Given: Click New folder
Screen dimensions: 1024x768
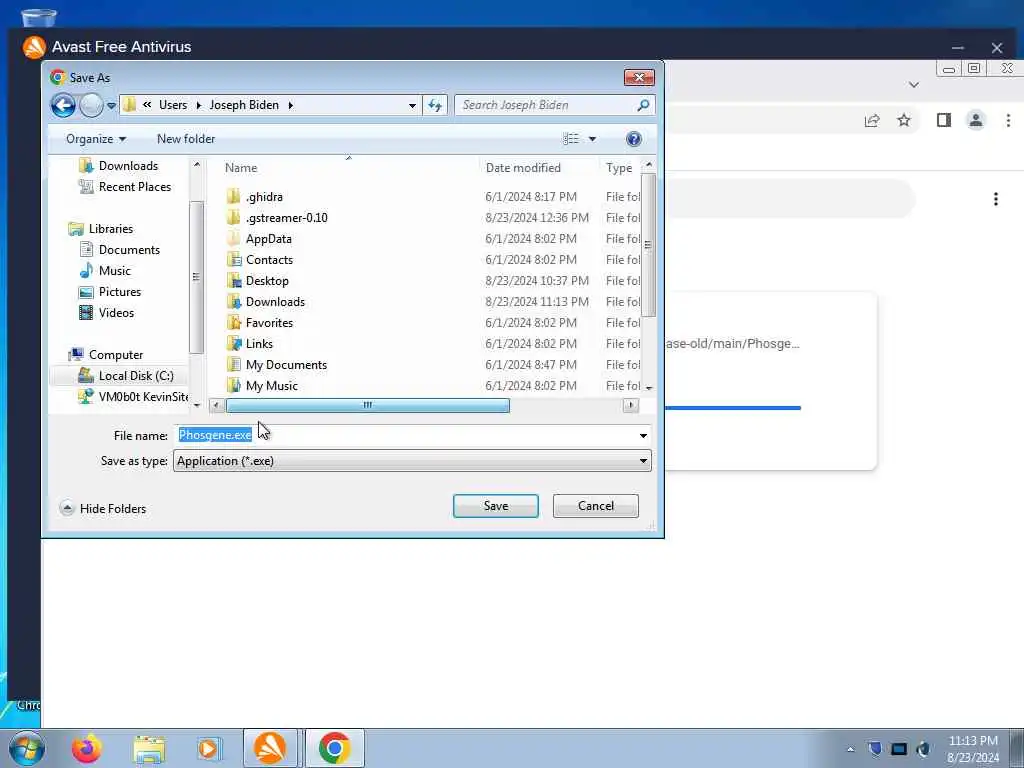Looking at the screenshot, I should tap(186, 139).
